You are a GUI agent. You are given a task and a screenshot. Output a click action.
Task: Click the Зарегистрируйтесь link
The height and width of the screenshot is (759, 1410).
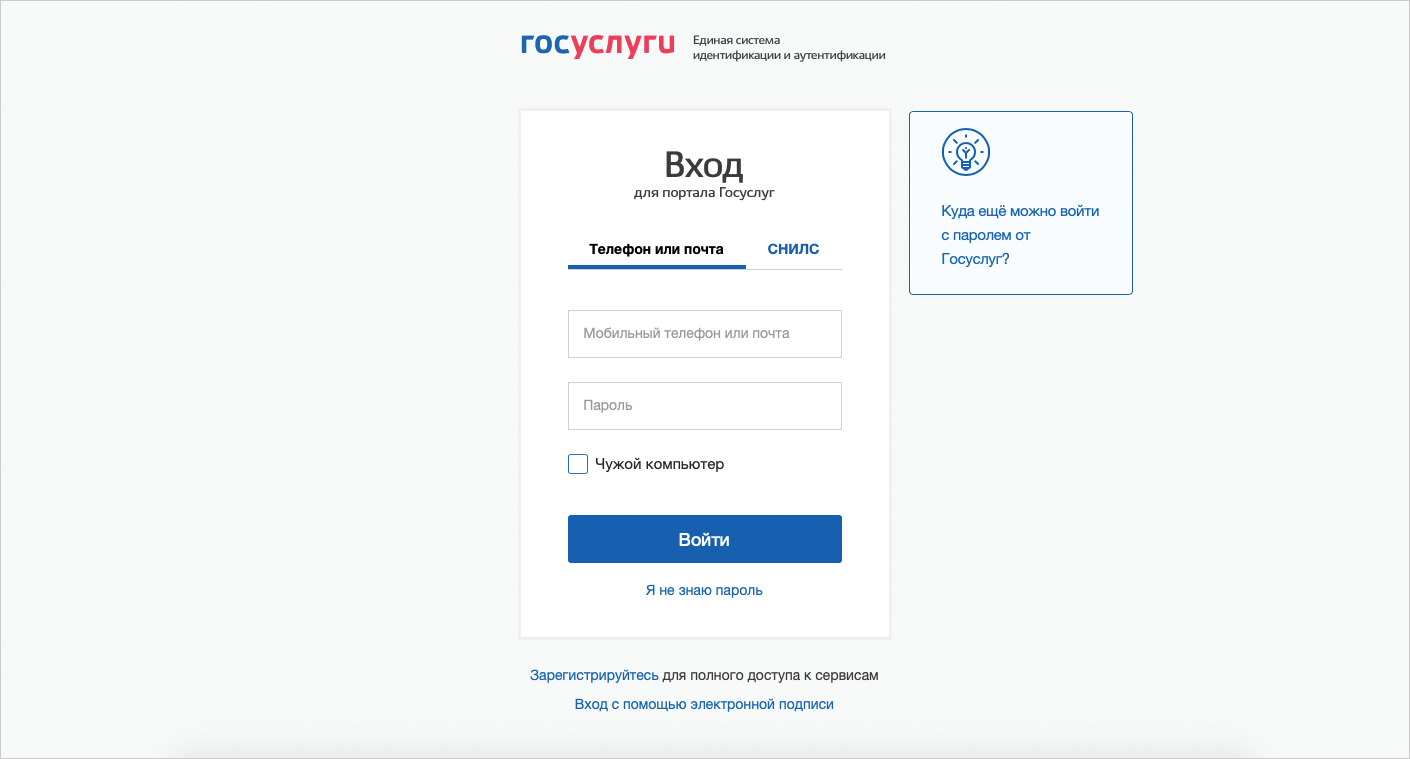tap(594, 675)
